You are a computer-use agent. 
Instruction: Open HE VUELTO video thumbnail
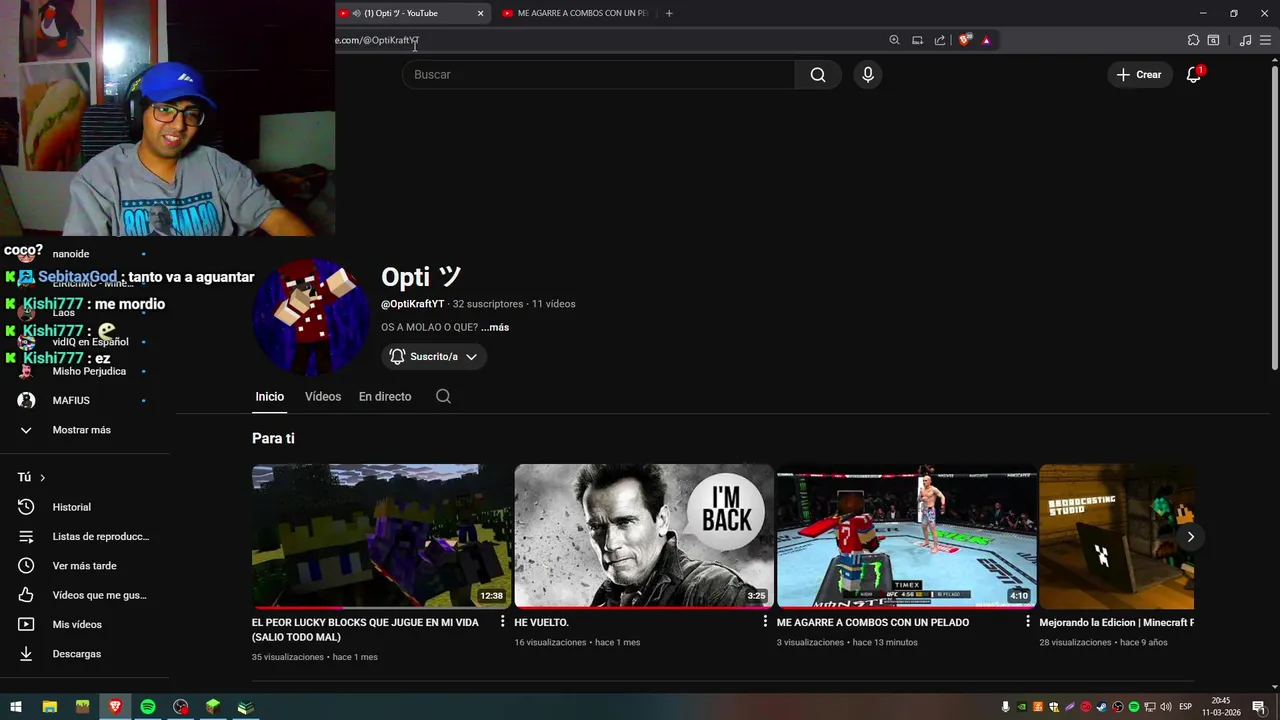(644, 536)
